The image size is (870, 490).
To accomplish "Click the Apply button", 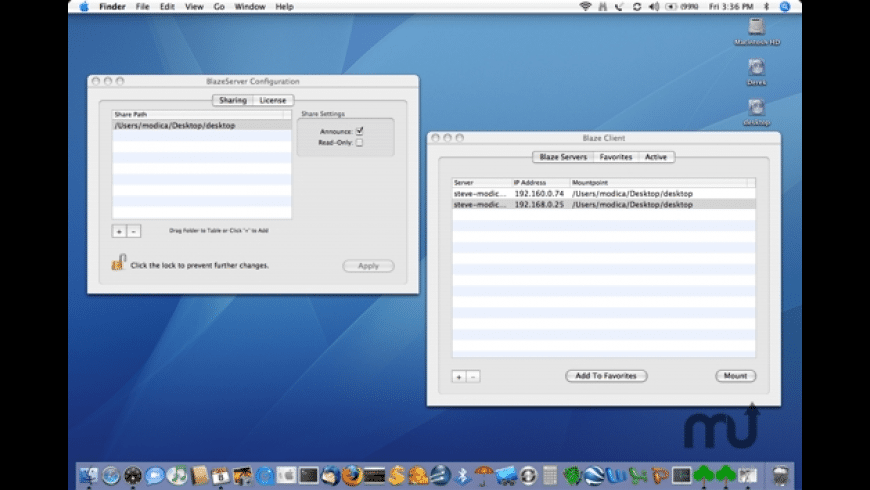I will click(368, 266).
